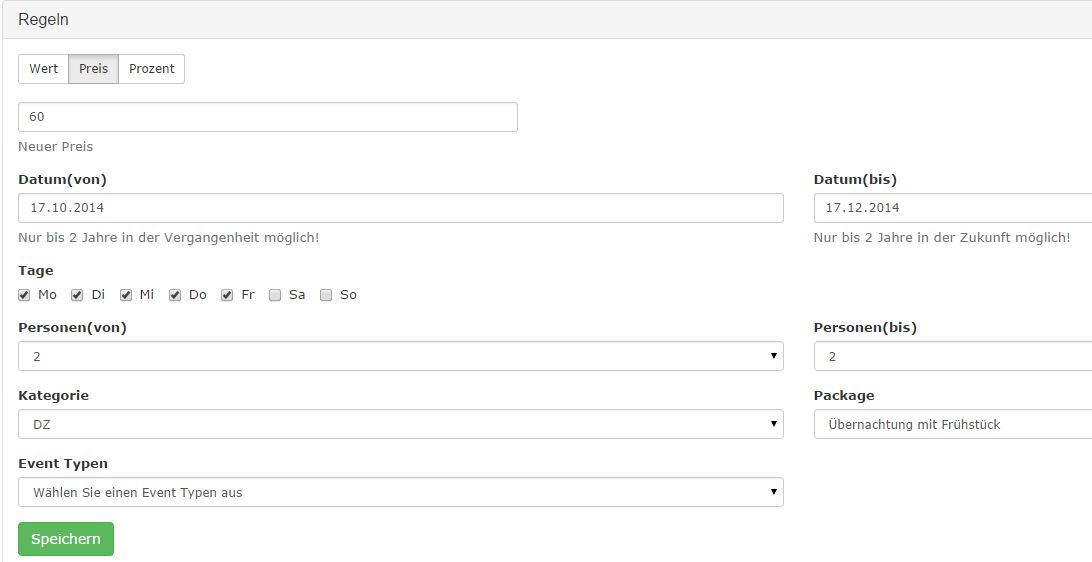Click the Datum(von) date field
This screenshot has height=562, width=1092.
(400, 208)
